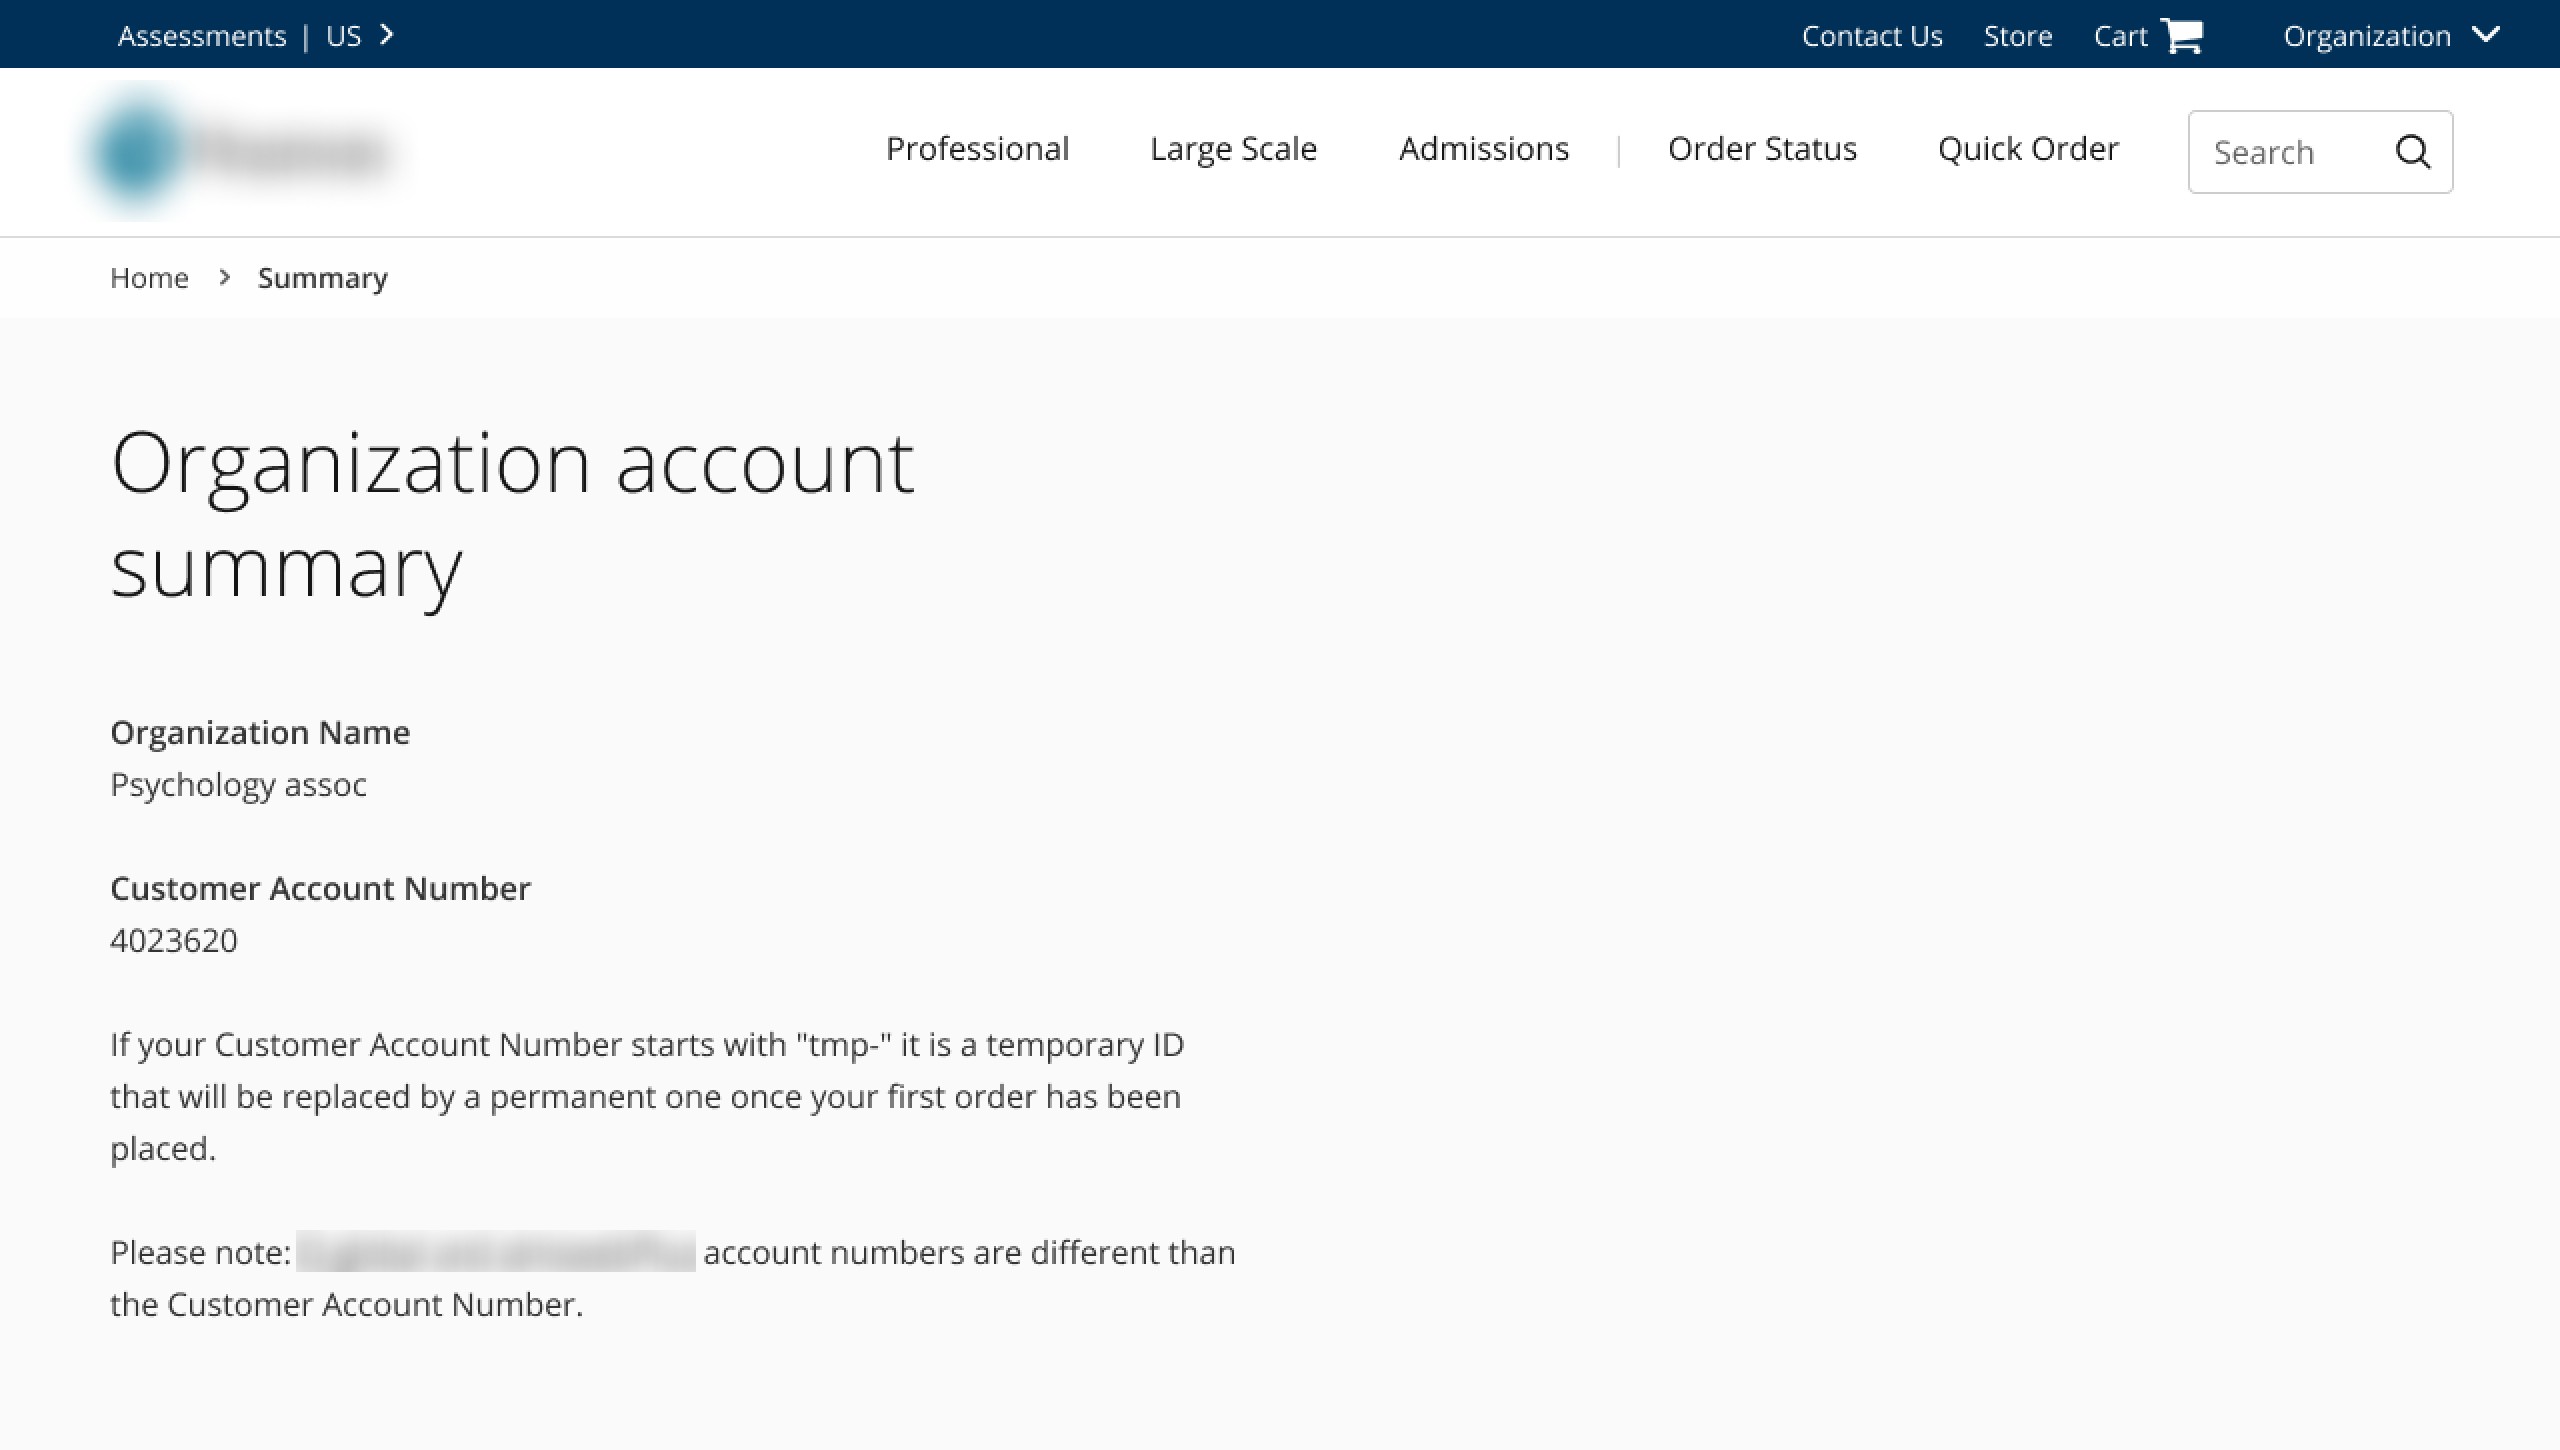Click the Assessments header link
The image size is (2560, 1450).
click(x=202, y=36)
